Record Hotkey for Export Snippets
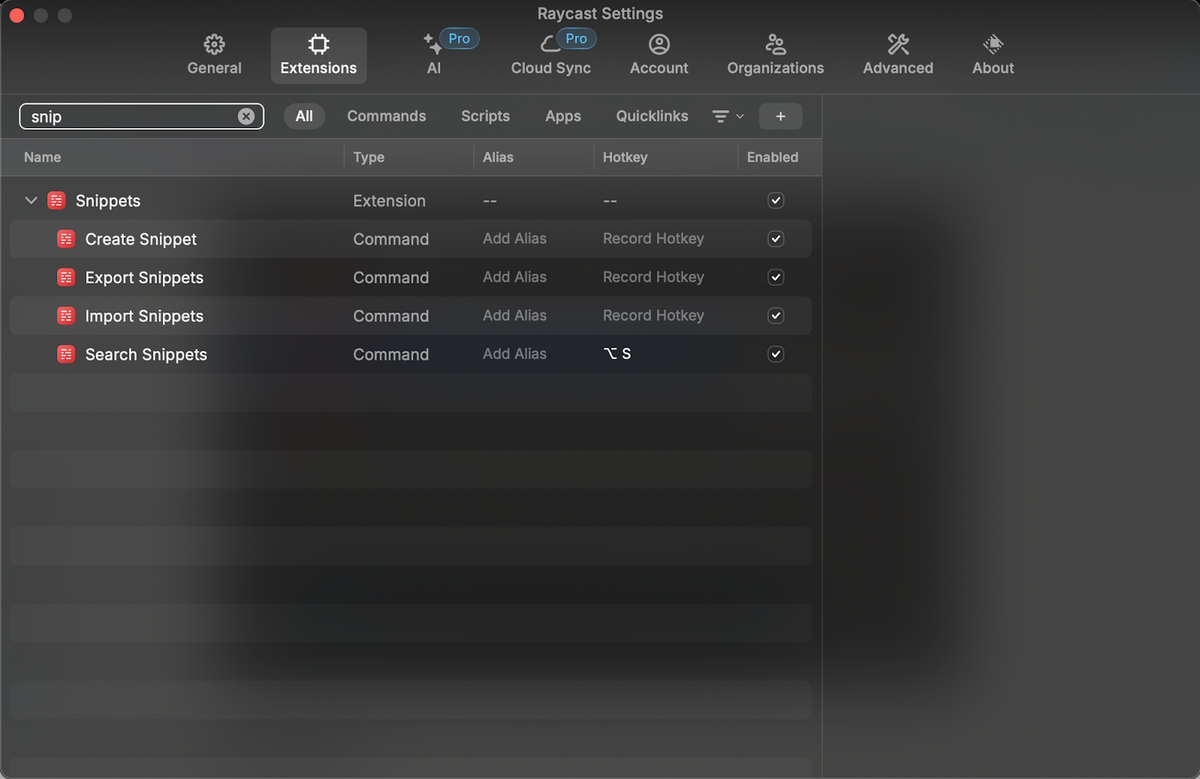Screen dimensions: 1200x779 point(653,277)
